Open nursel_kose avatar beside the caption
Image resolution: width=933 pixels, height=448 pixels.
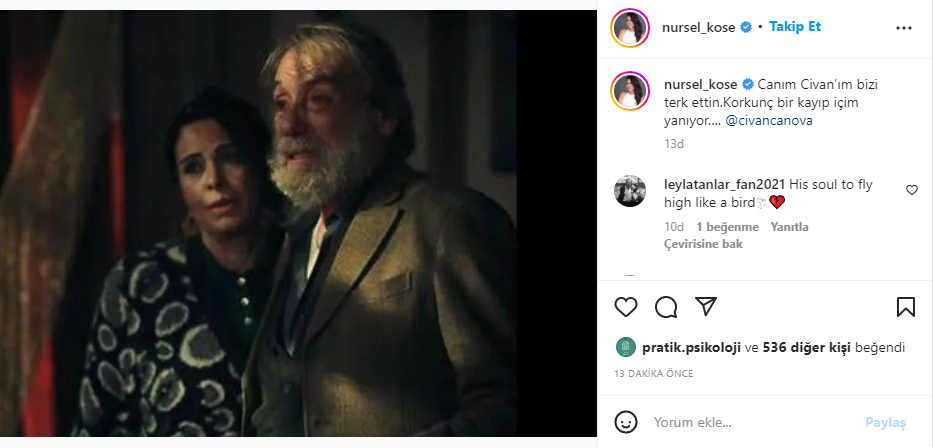click(x=630, y=92)
